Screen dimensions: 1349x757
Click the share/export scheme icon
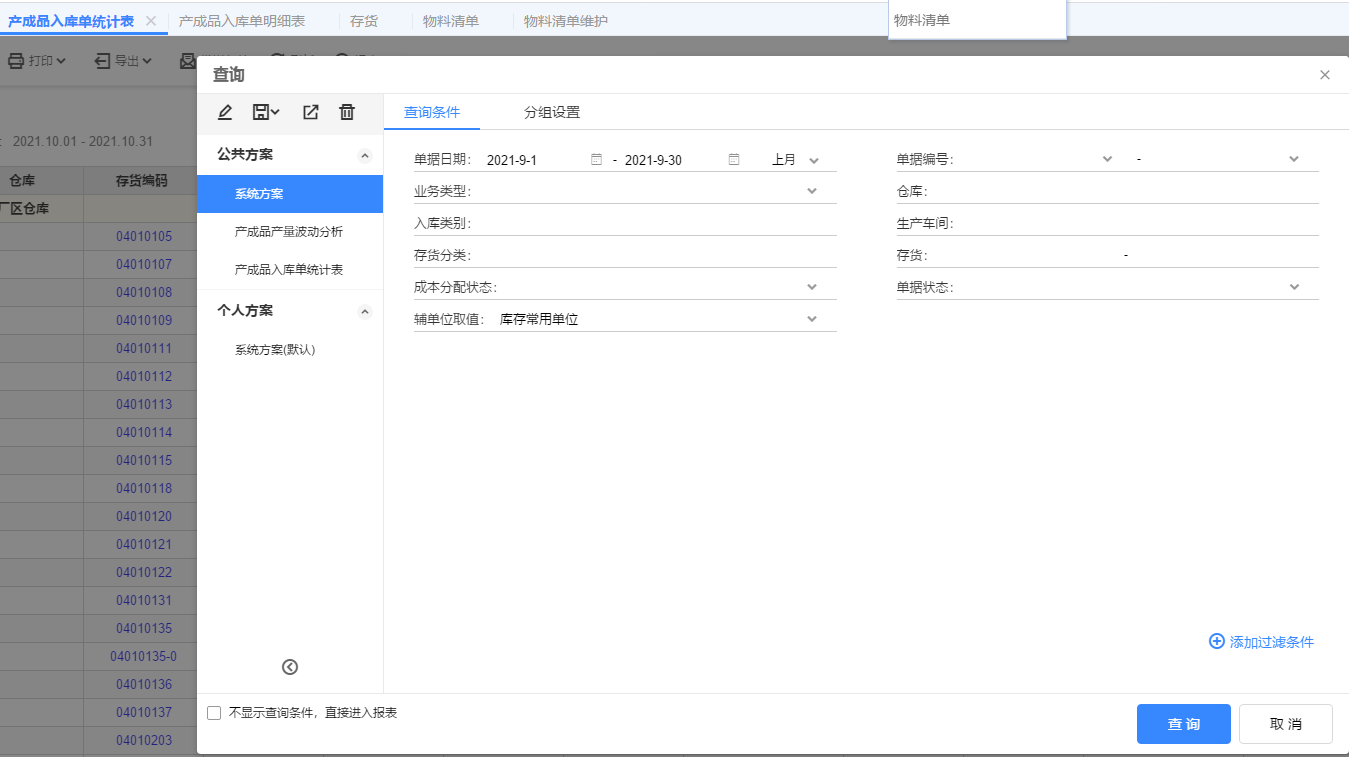point(311,113)
